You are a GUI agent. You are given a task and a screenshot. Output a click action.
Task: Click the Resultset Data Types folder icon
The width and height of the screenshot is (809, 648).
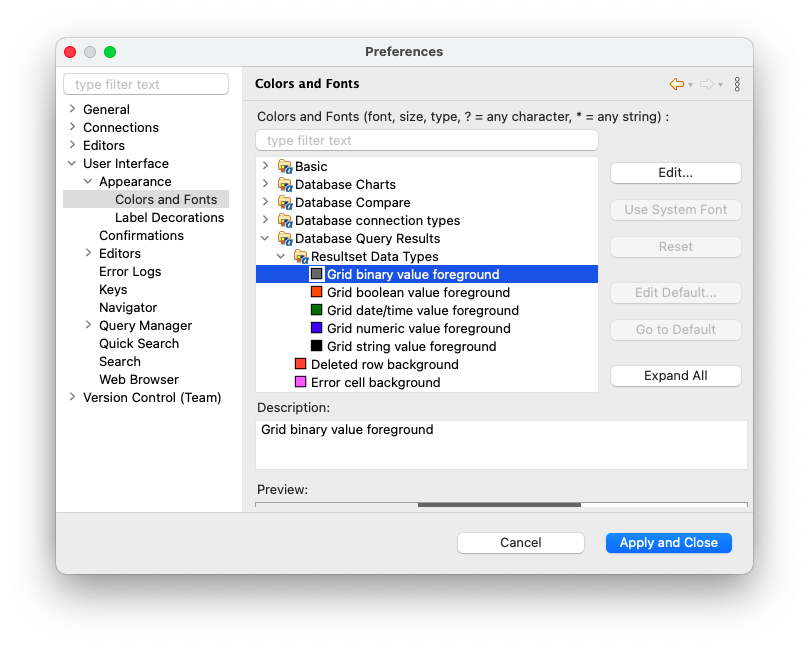[x=301, y=256]
